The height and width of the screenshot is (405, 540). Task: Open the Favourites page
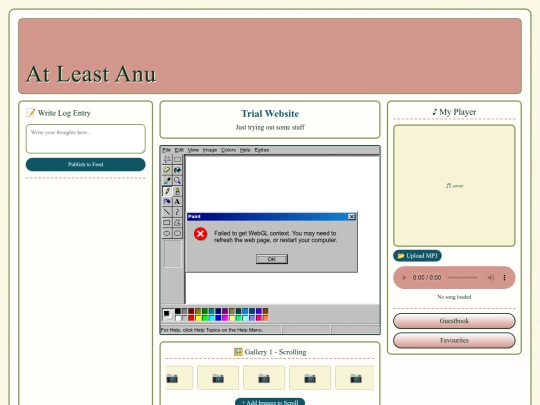[454, 340]
